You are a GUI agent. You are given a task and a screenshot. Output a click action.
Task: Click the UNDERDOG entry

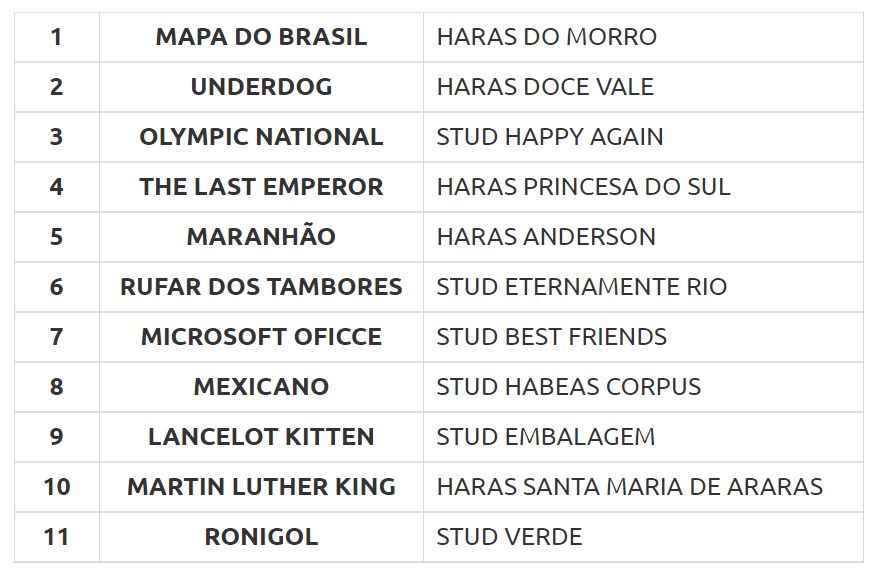click(261, 87)
